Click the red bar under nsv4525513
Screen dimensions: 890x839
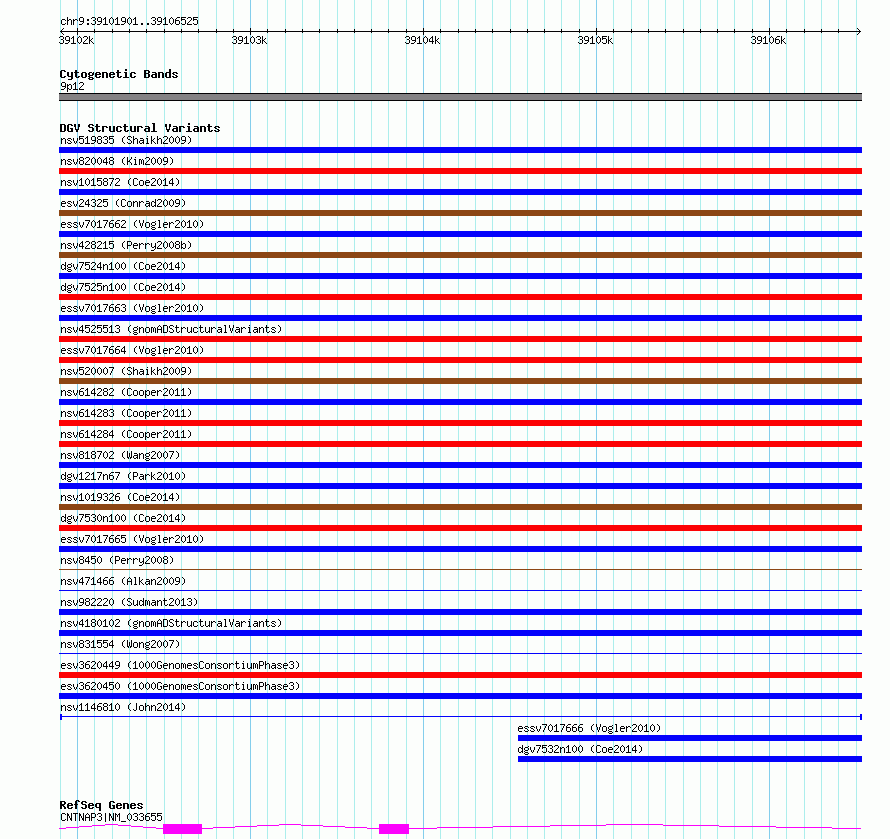[460, 339]
